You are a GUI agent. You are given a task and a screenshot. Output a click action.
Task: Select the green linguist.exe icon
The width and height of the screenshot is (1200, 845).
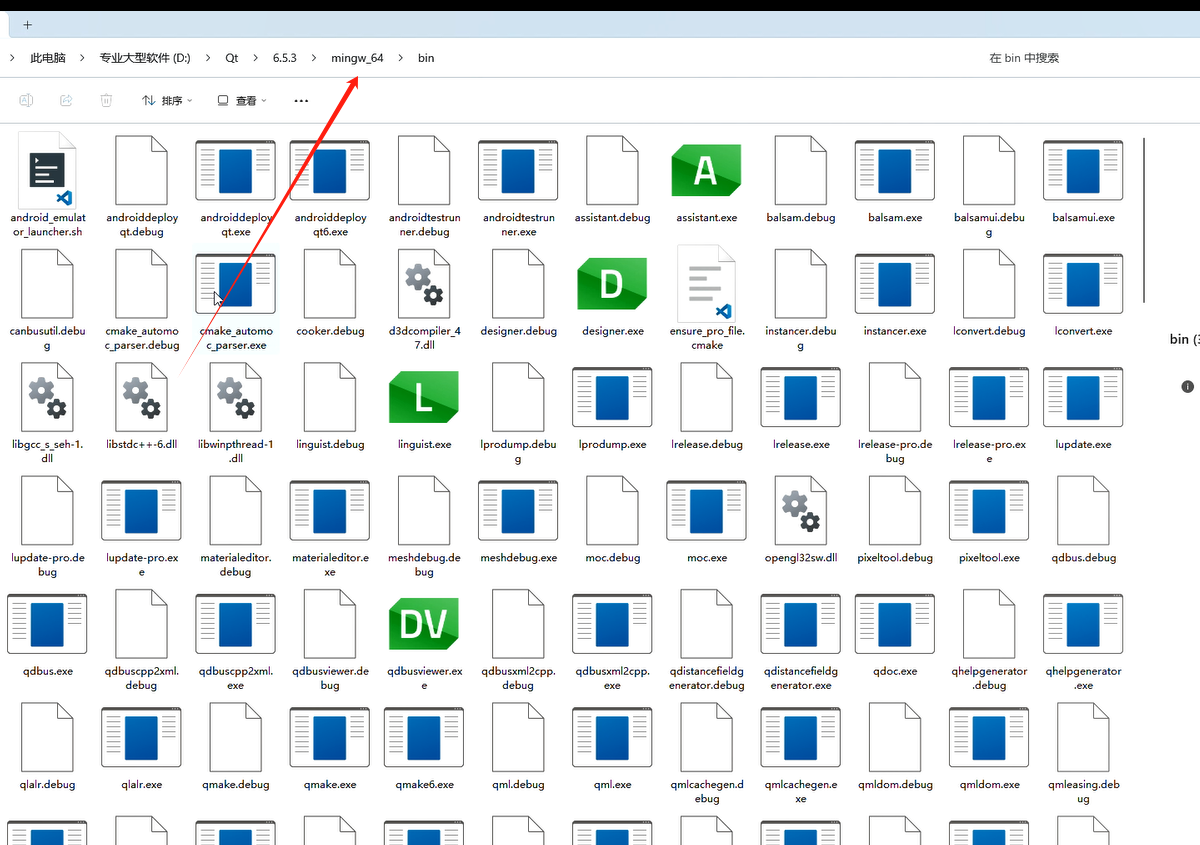coord(423,397)
